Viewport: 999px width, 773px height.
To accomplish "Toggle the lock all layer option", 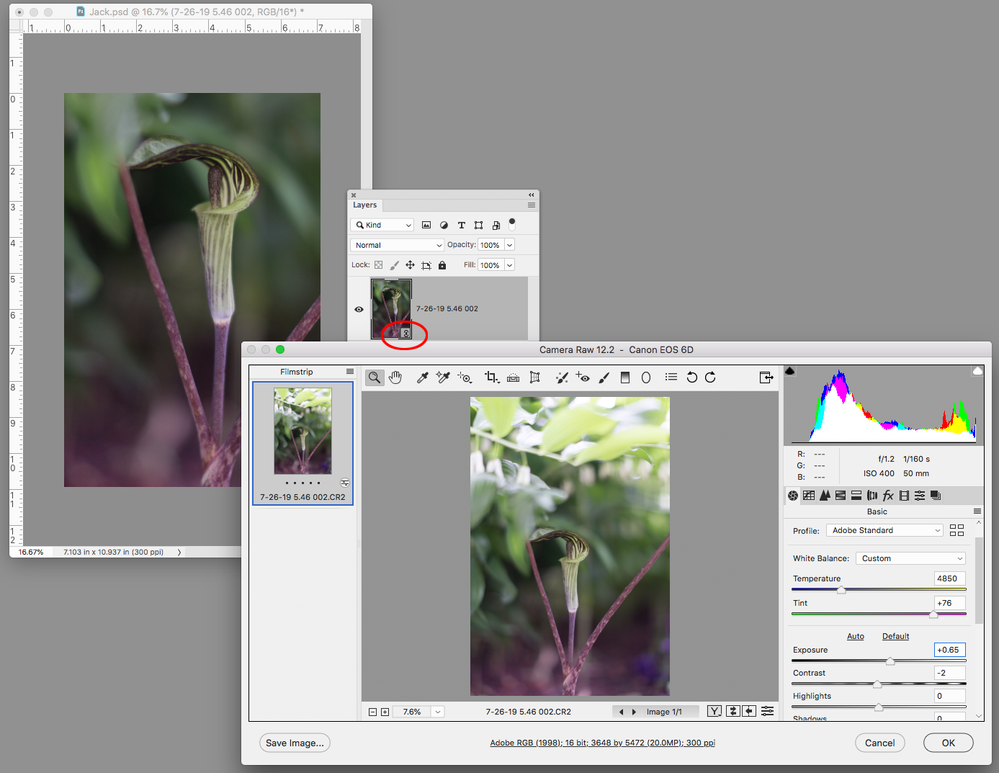I will 442,265.
